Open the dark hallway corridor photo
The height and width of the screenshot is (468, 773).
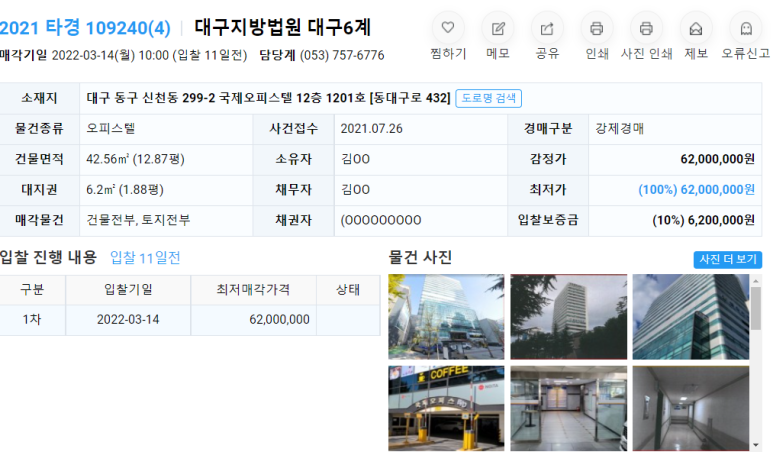click(691, 408)
